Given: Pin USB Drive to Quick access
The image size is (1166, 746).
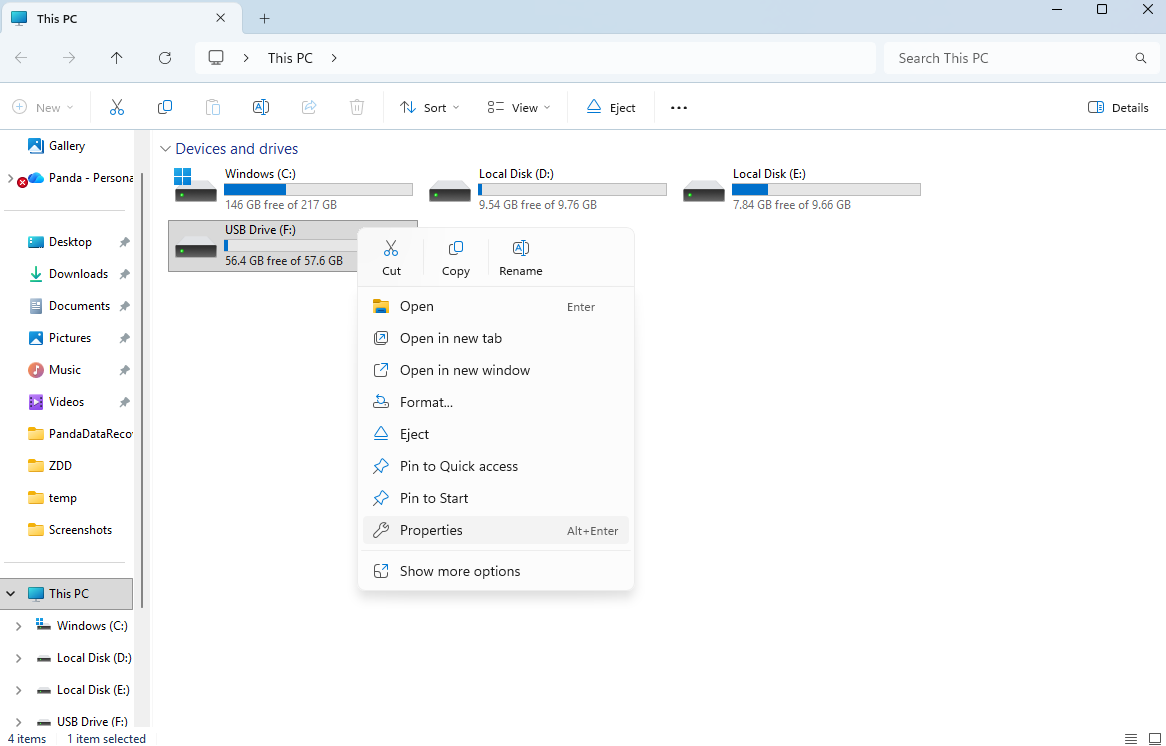Looking at the screenshot, I should click(x=458, y=466).
